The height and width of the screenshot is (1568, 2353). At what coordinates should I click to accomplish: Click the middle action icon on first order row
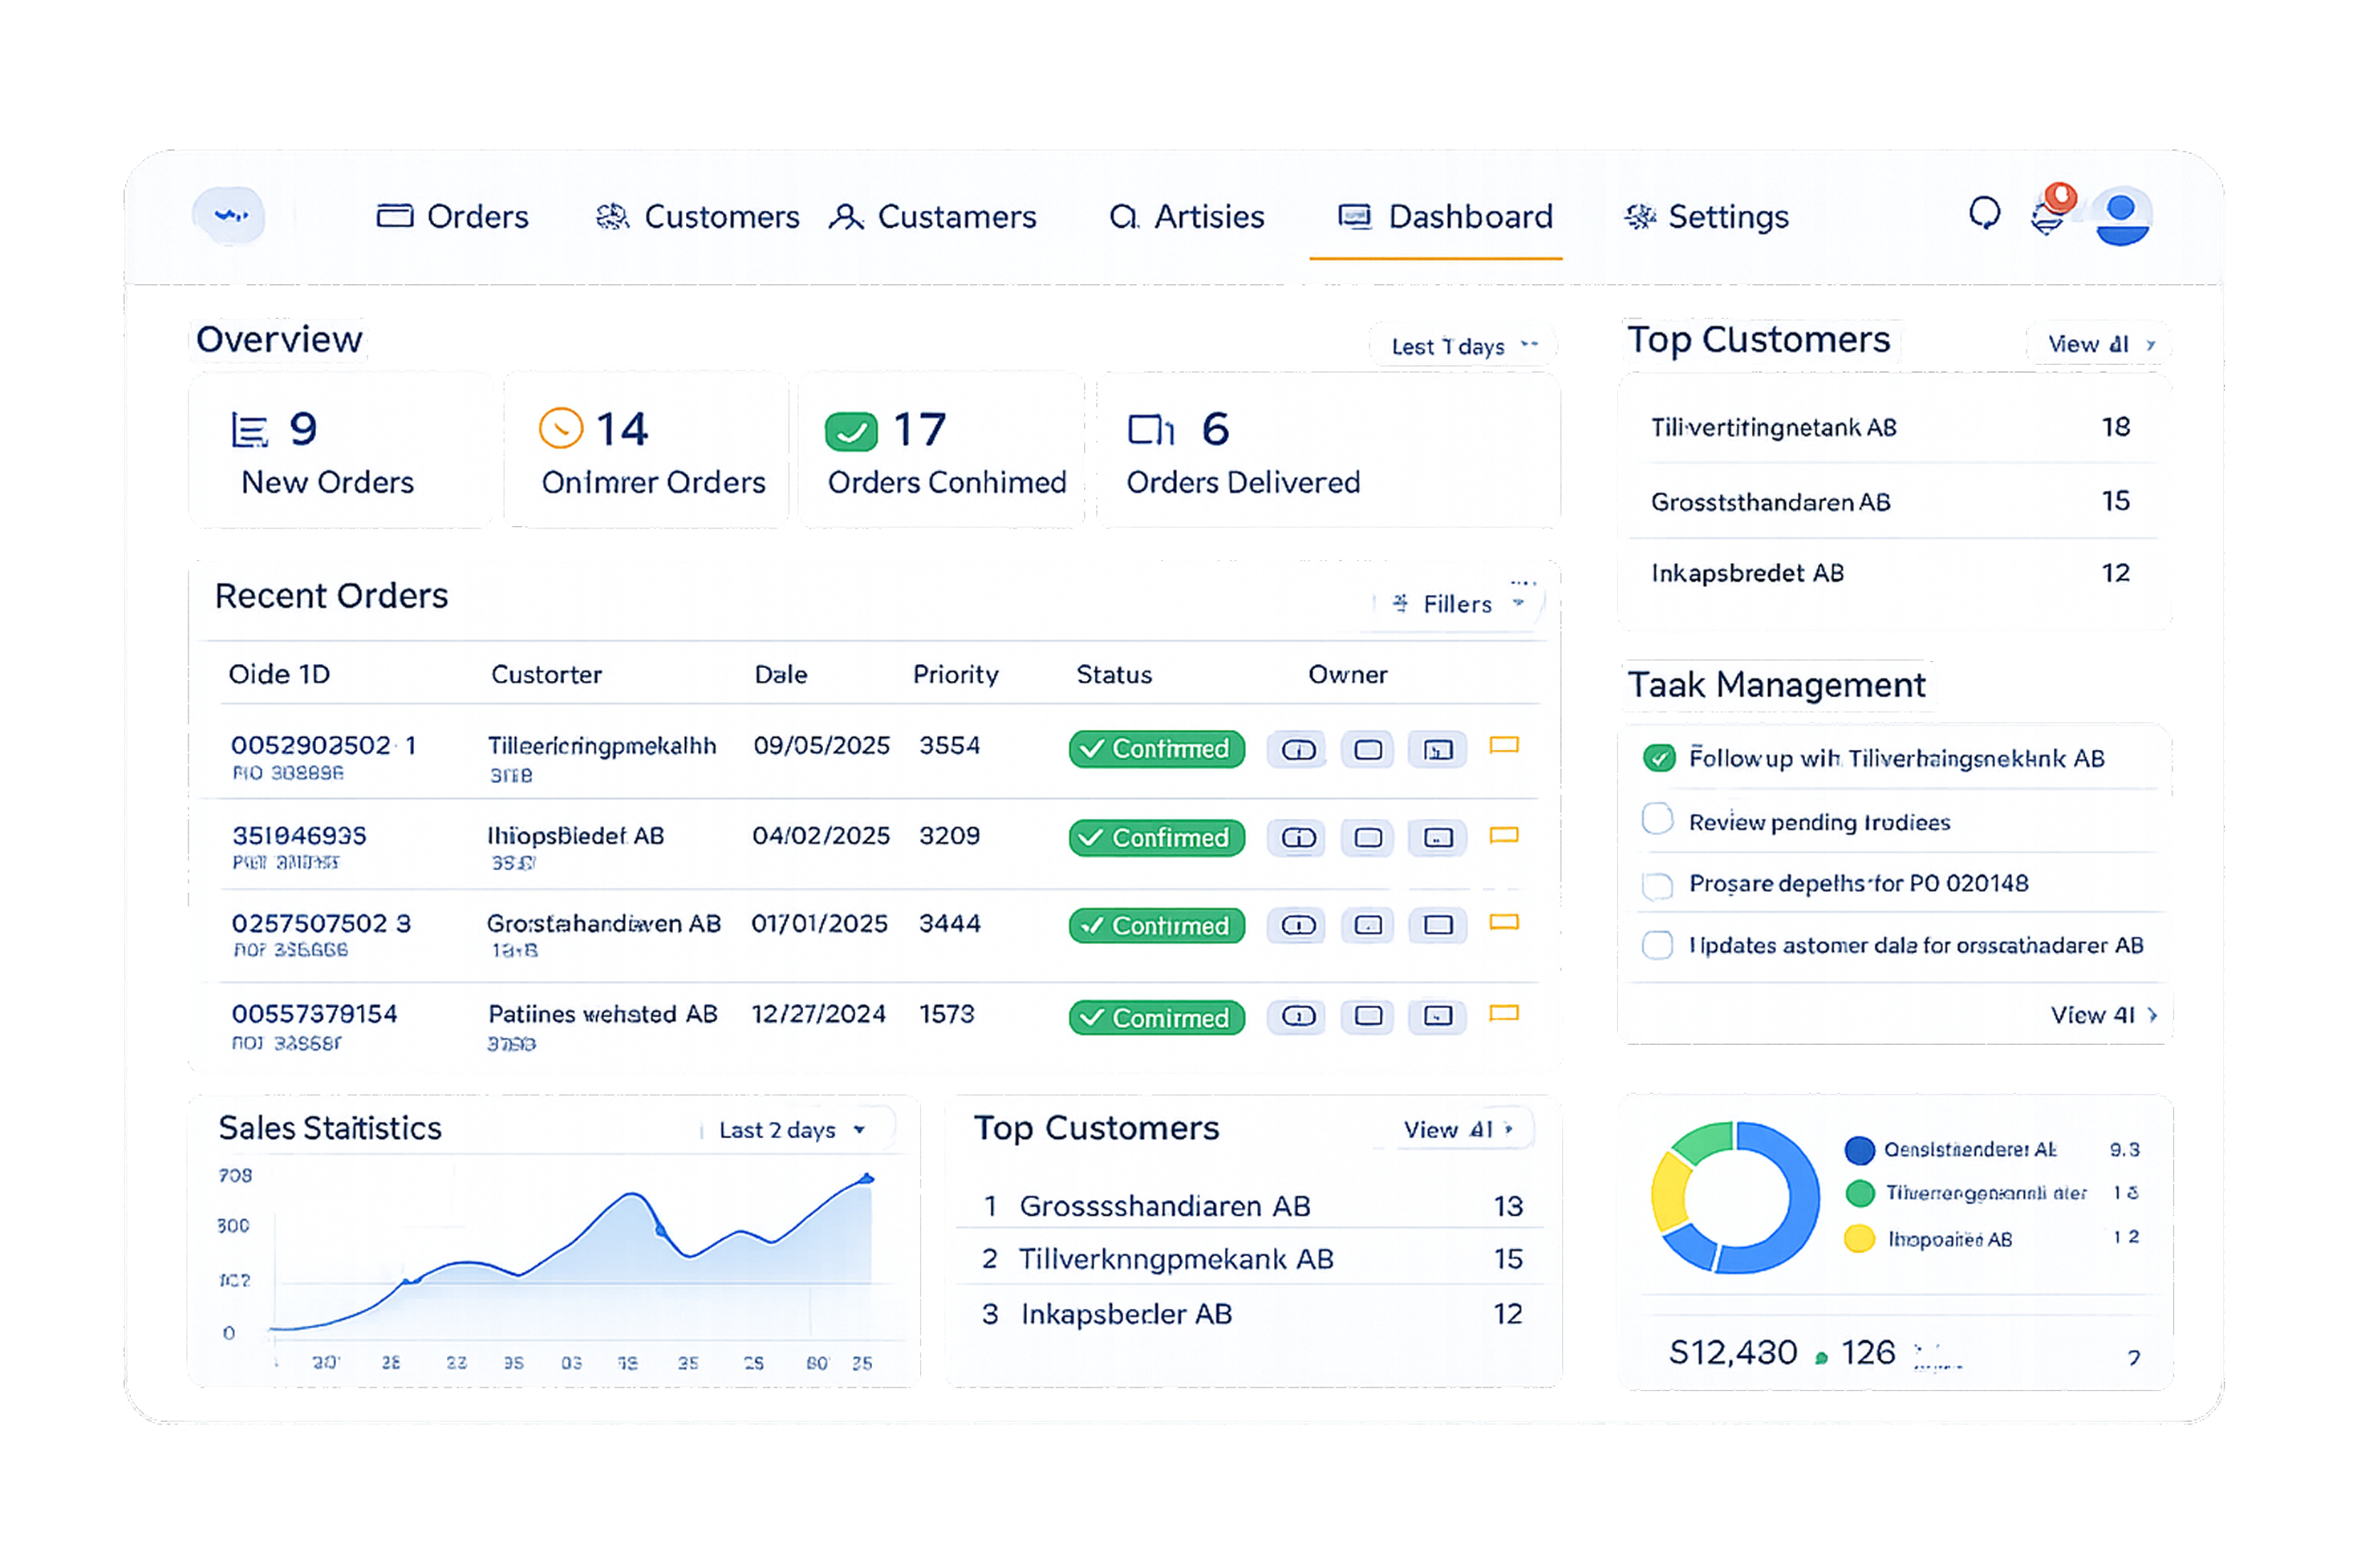tap(1367, 750)
